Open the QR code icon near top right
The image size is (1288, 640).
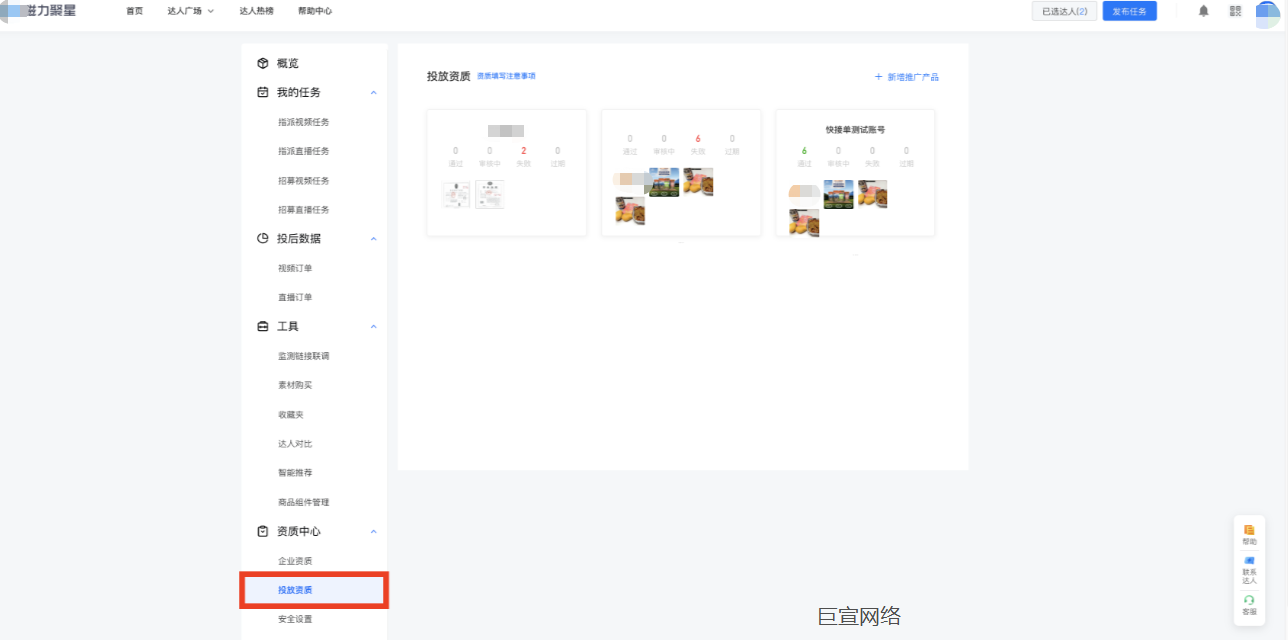click(1234, 10)
